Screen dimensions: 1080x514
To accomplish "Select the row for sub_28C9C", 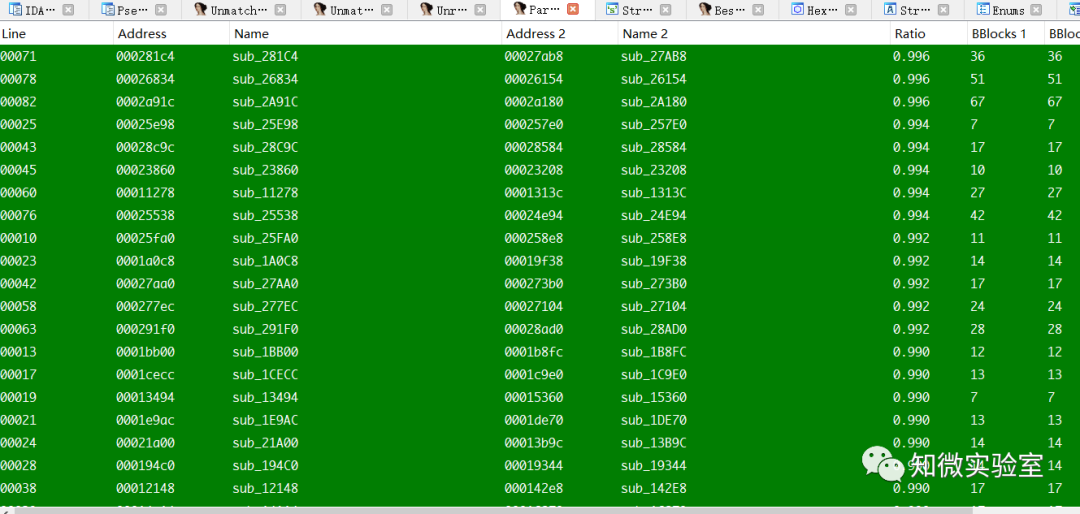I will pos(540,147).
